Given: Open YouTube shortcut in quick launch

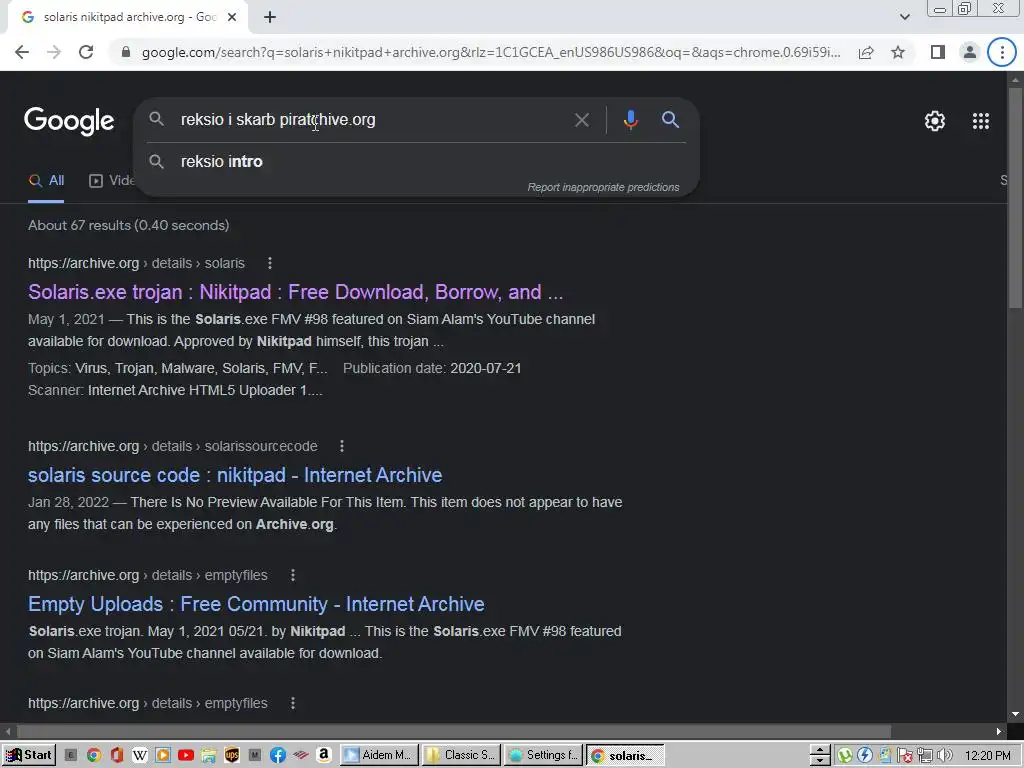Looking at the screenshot, I should click(x=185, y=756).
